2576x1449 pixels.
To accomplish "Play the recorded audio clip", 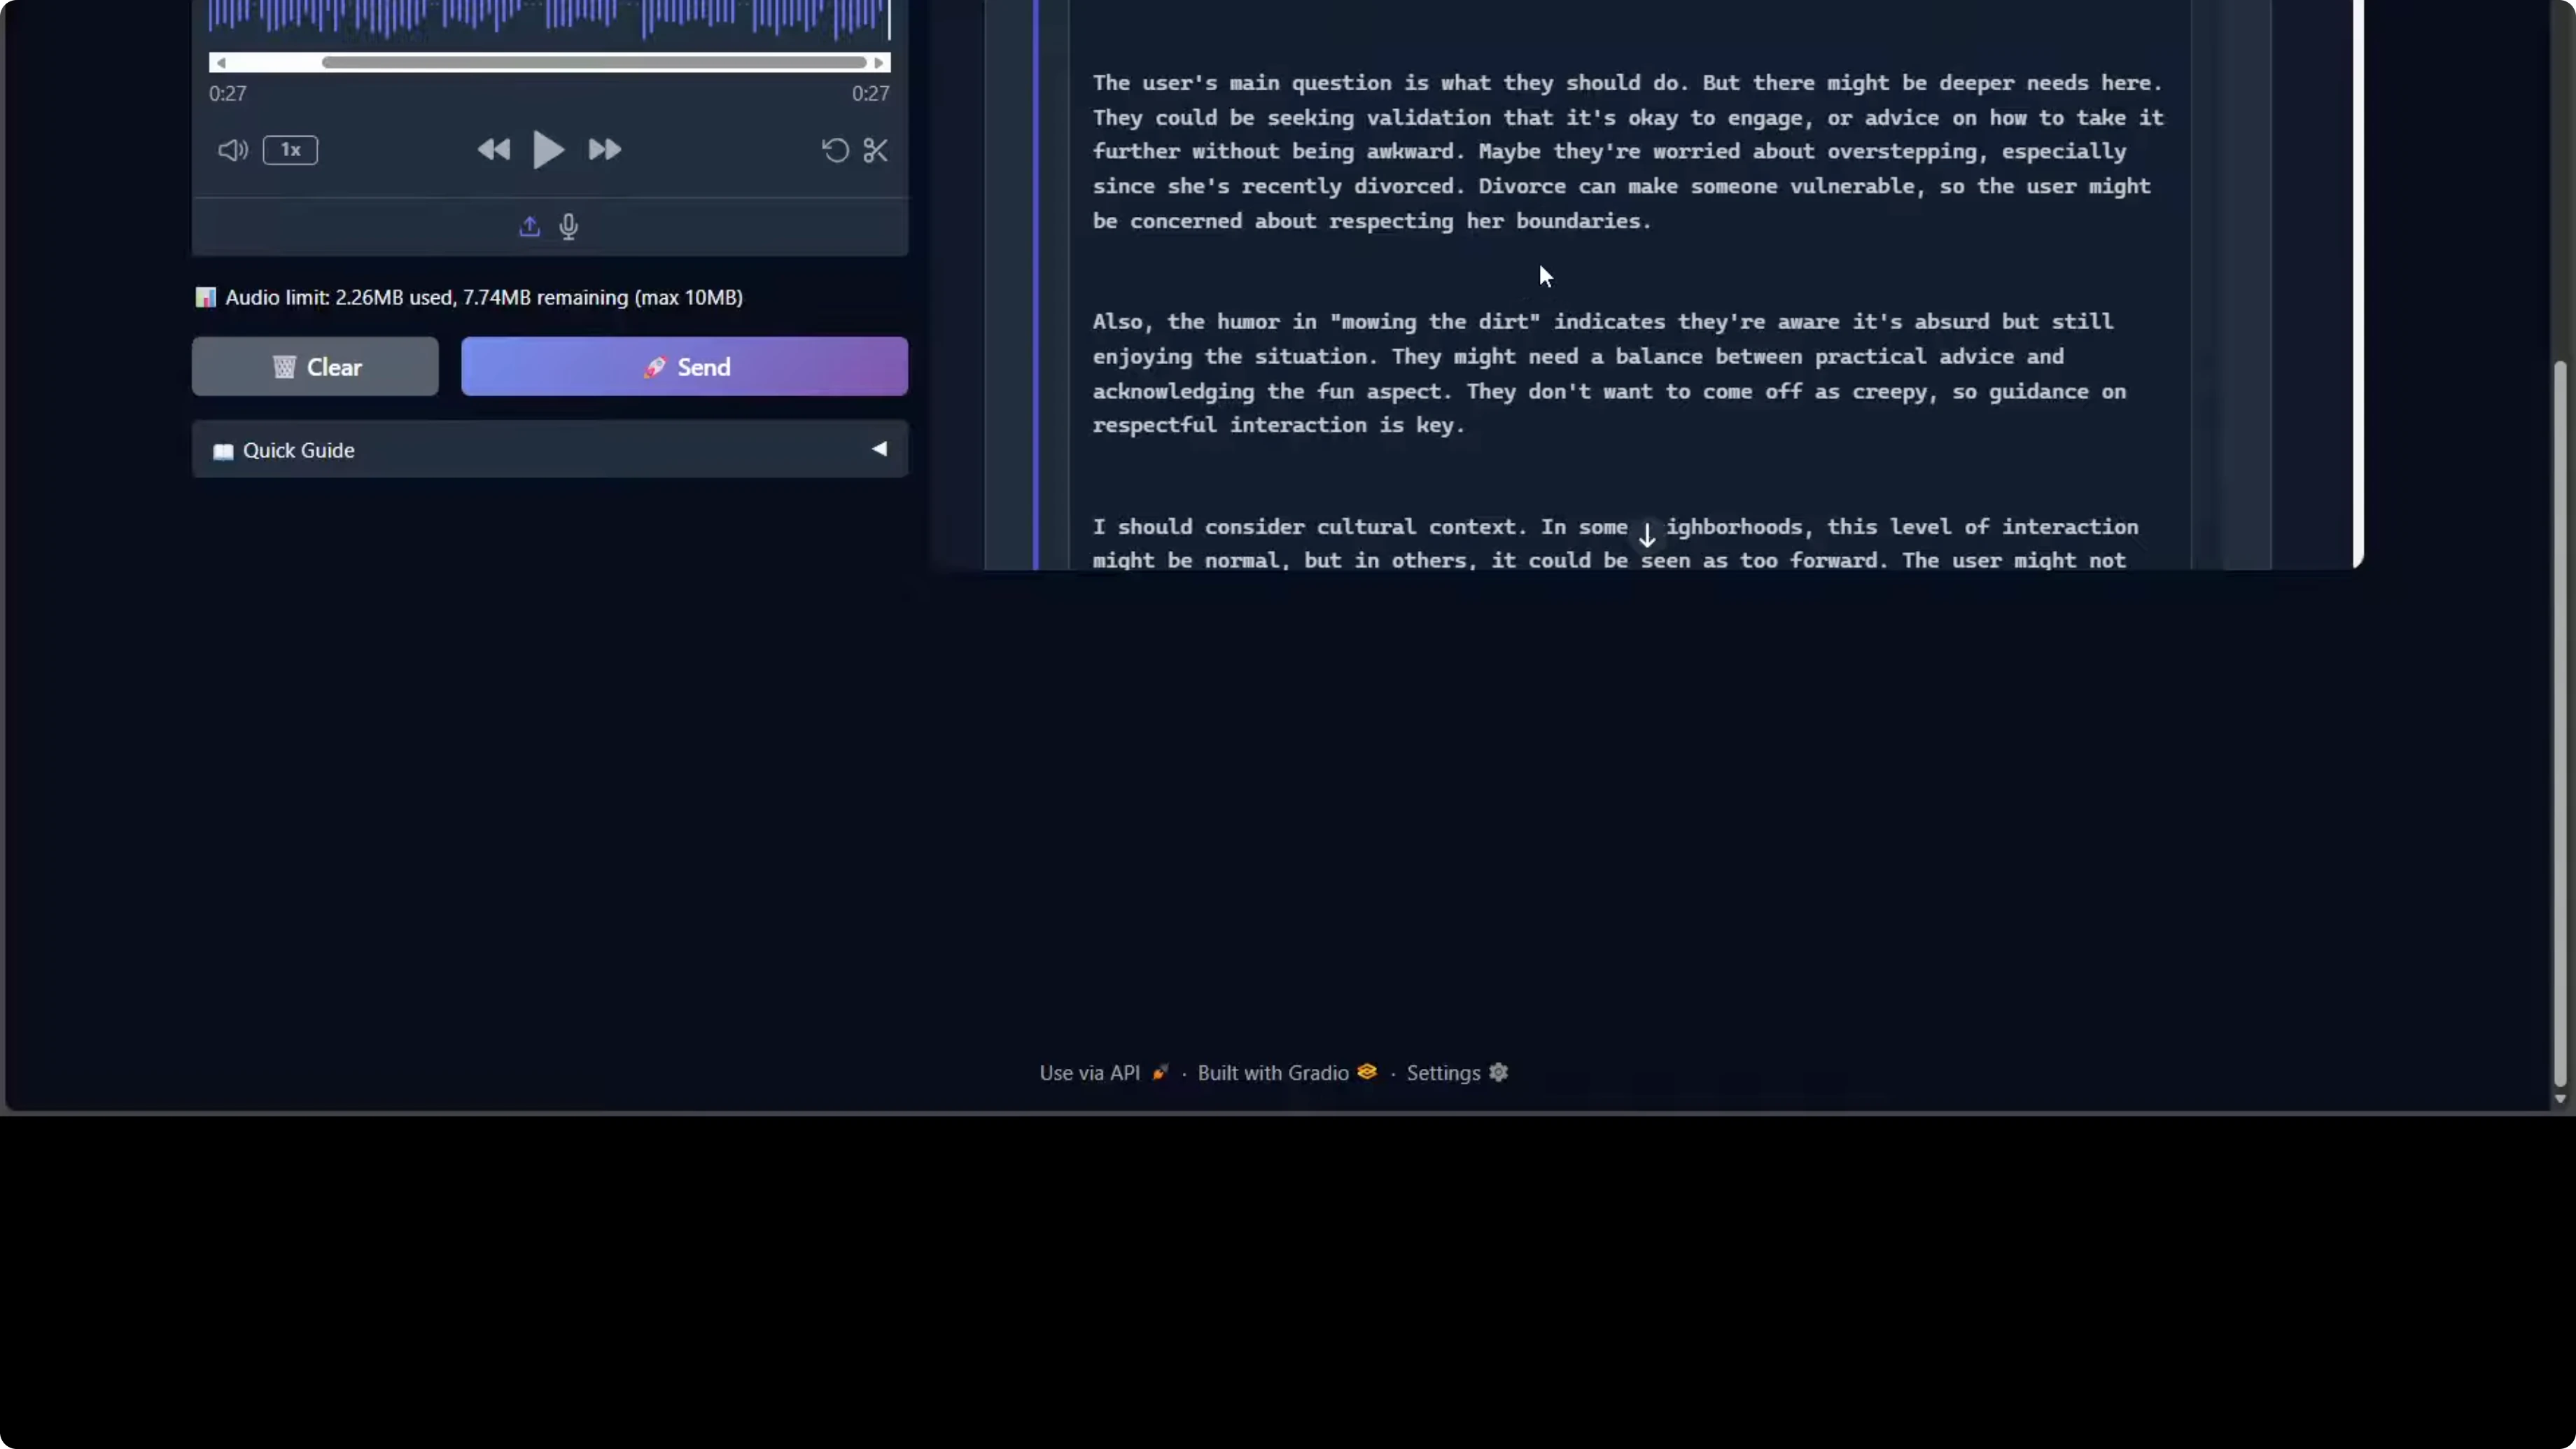I will 547,150.
